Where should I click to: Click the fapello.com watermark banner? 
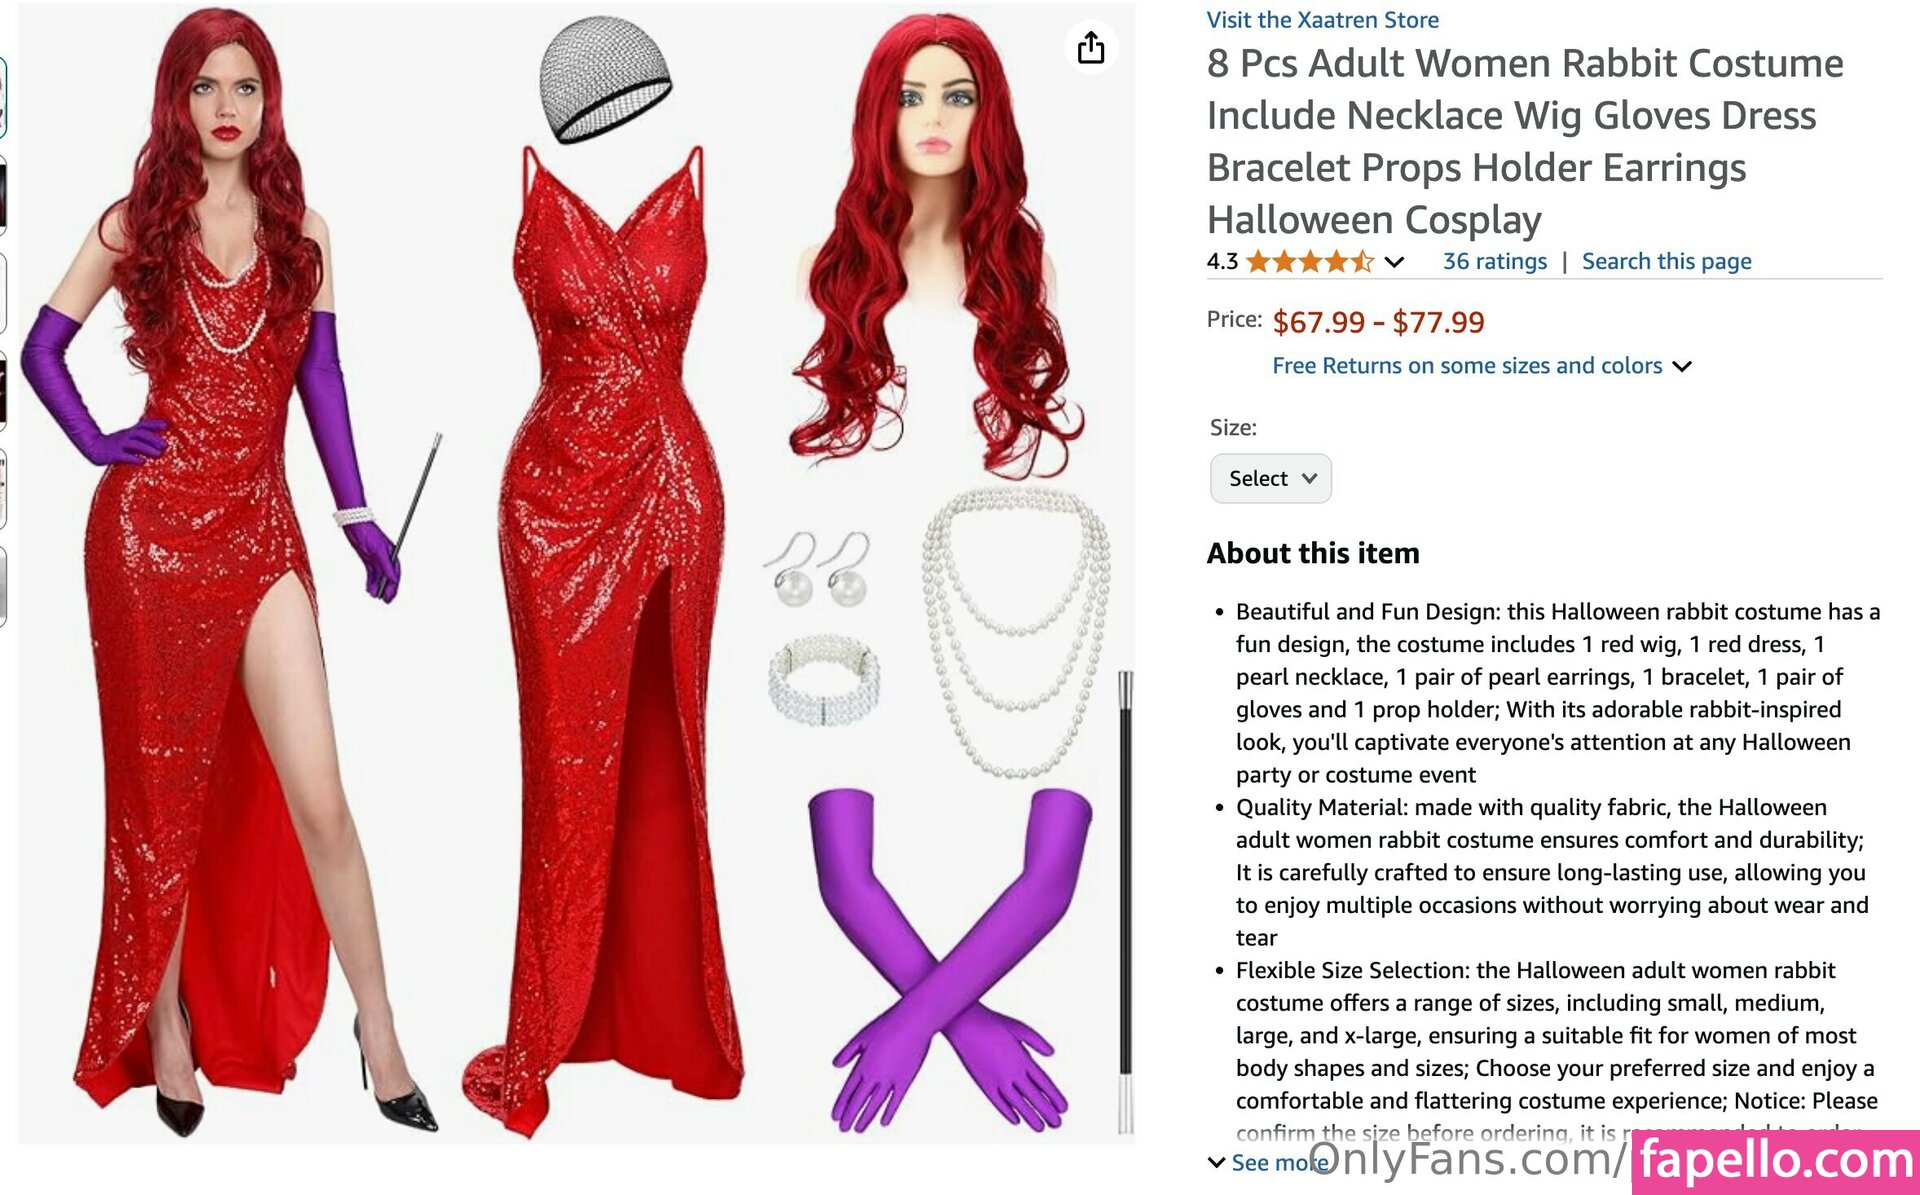pyautogui.click(x=1776, y=1162)
